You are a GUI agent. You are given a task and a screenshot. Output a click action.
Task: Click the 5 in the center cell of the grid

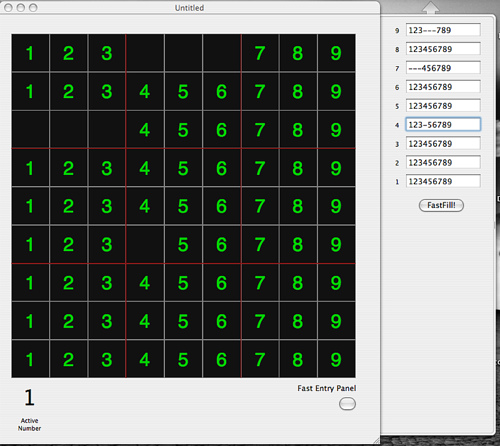183,206
